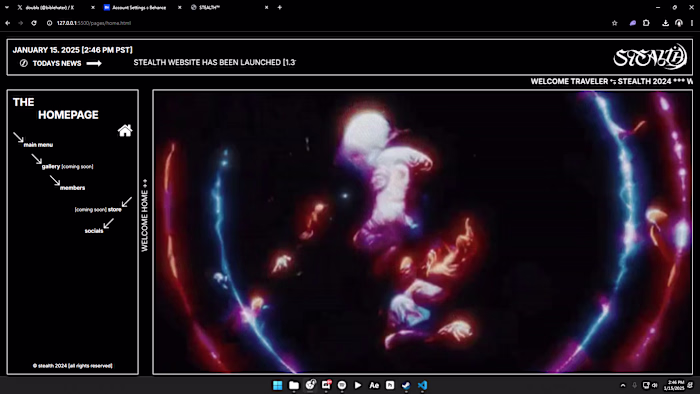Open the Windows Start menu
The image size is (700, 394).
pos(278,385)
